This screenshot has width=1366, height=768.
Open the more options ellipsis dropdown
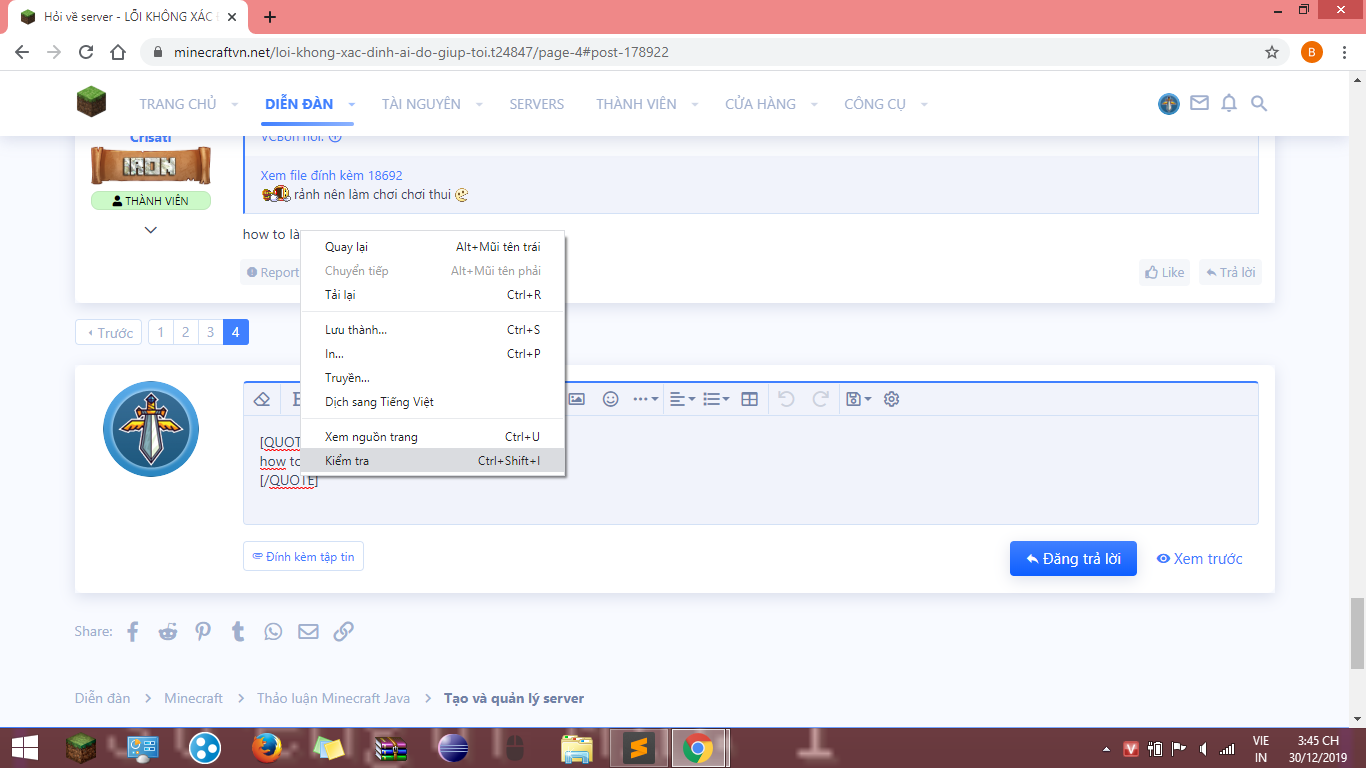tap(645, 399)
